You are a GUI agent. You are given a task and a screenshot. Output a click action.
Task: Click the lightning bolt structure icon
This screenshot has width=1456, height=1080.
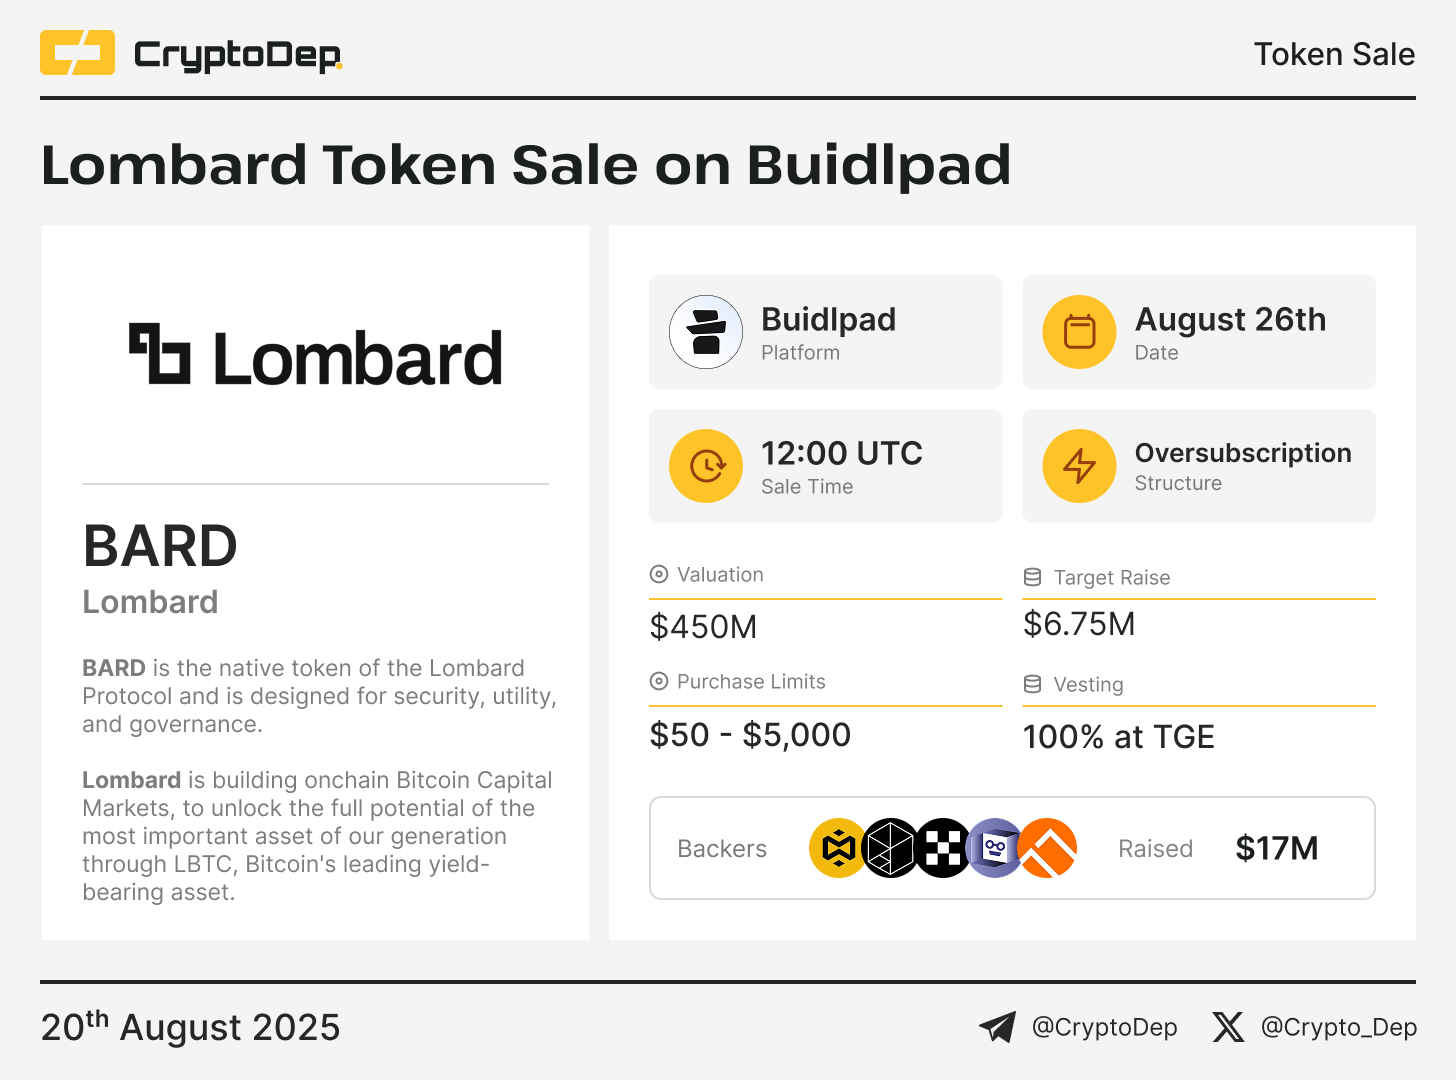click(x=1080, y=466)
